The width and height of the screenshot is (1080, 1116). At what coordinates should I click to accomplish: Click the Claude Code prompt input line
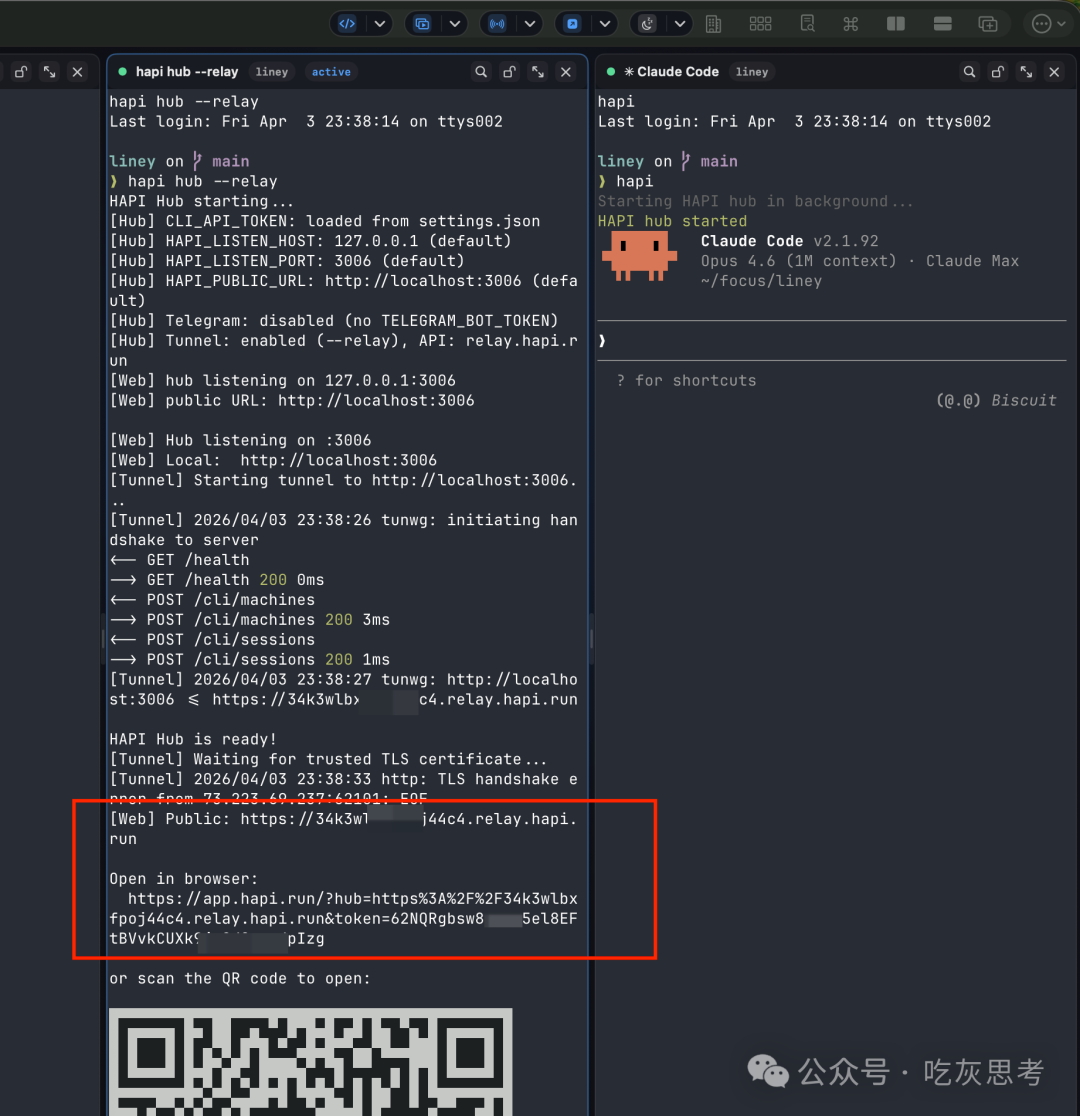pos(832,341)
